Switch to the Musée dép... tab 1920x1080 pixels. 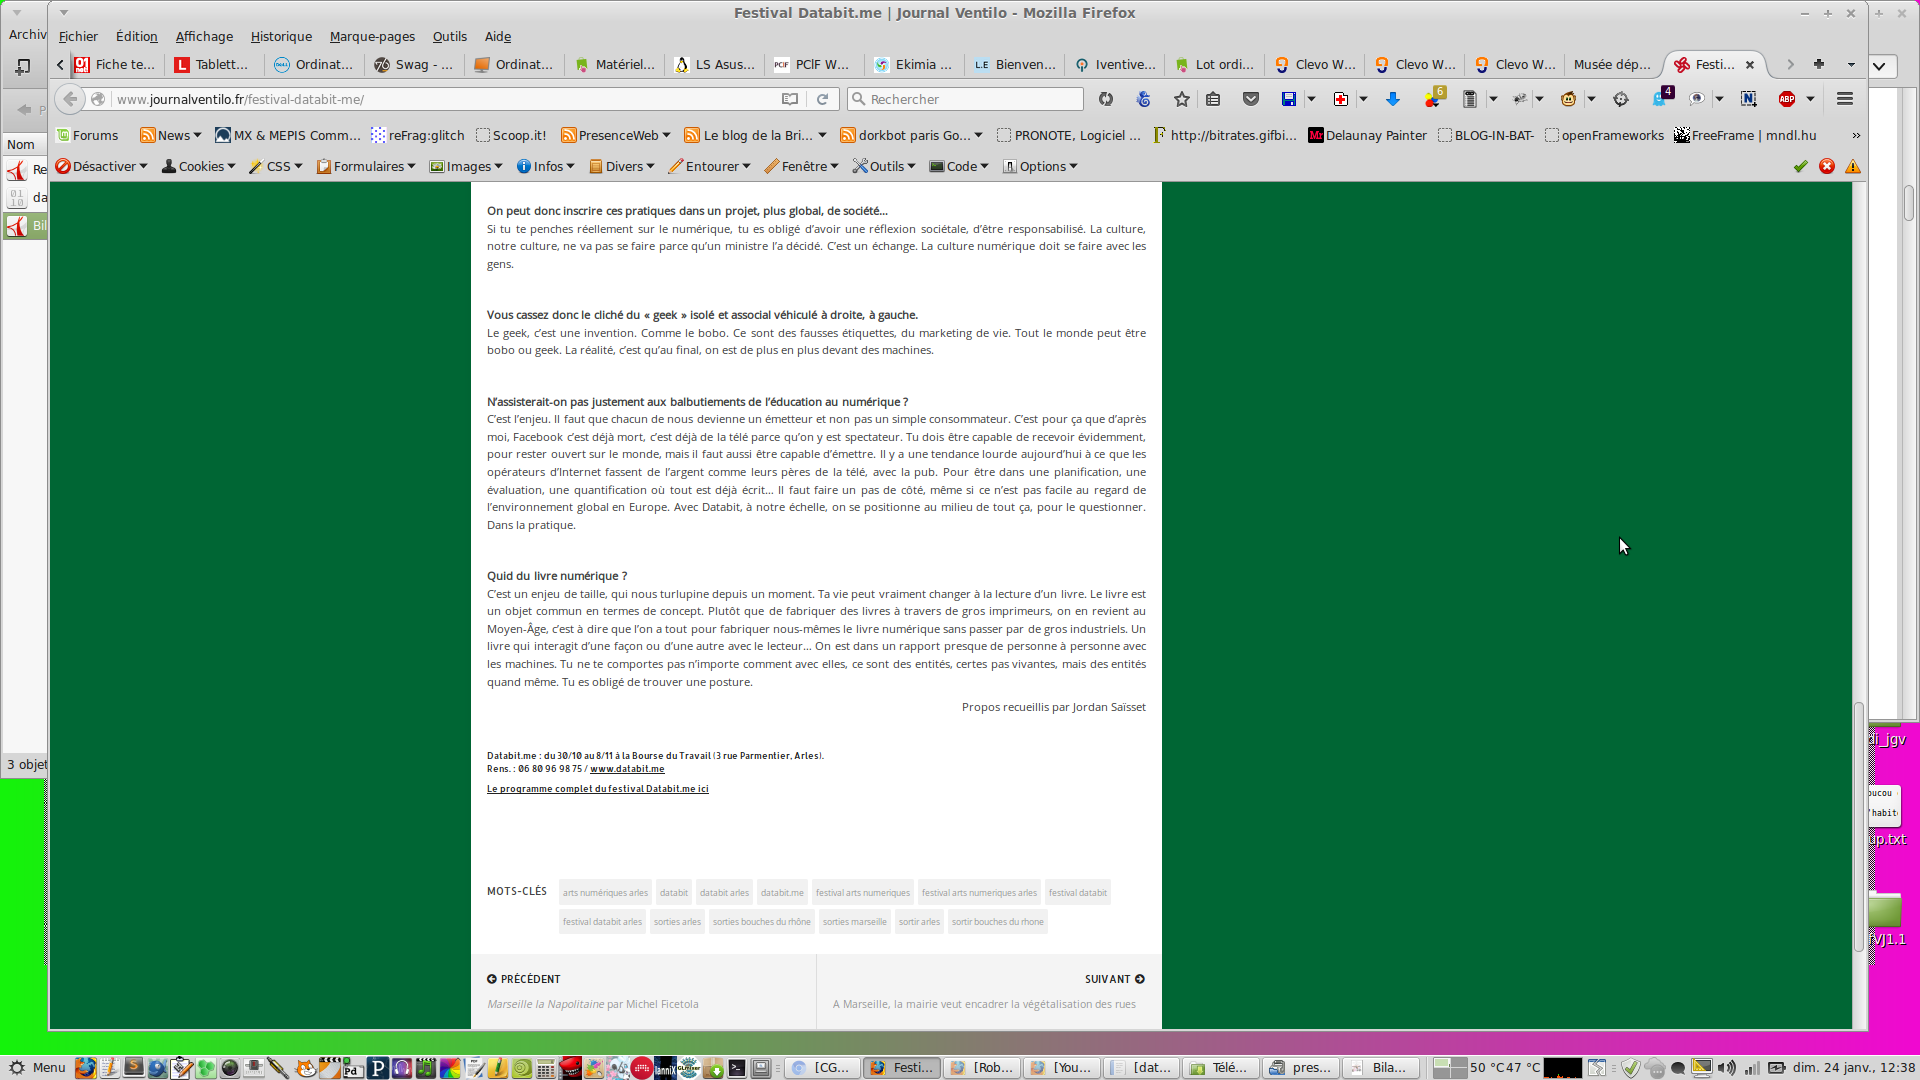[x=1611, y=65]
